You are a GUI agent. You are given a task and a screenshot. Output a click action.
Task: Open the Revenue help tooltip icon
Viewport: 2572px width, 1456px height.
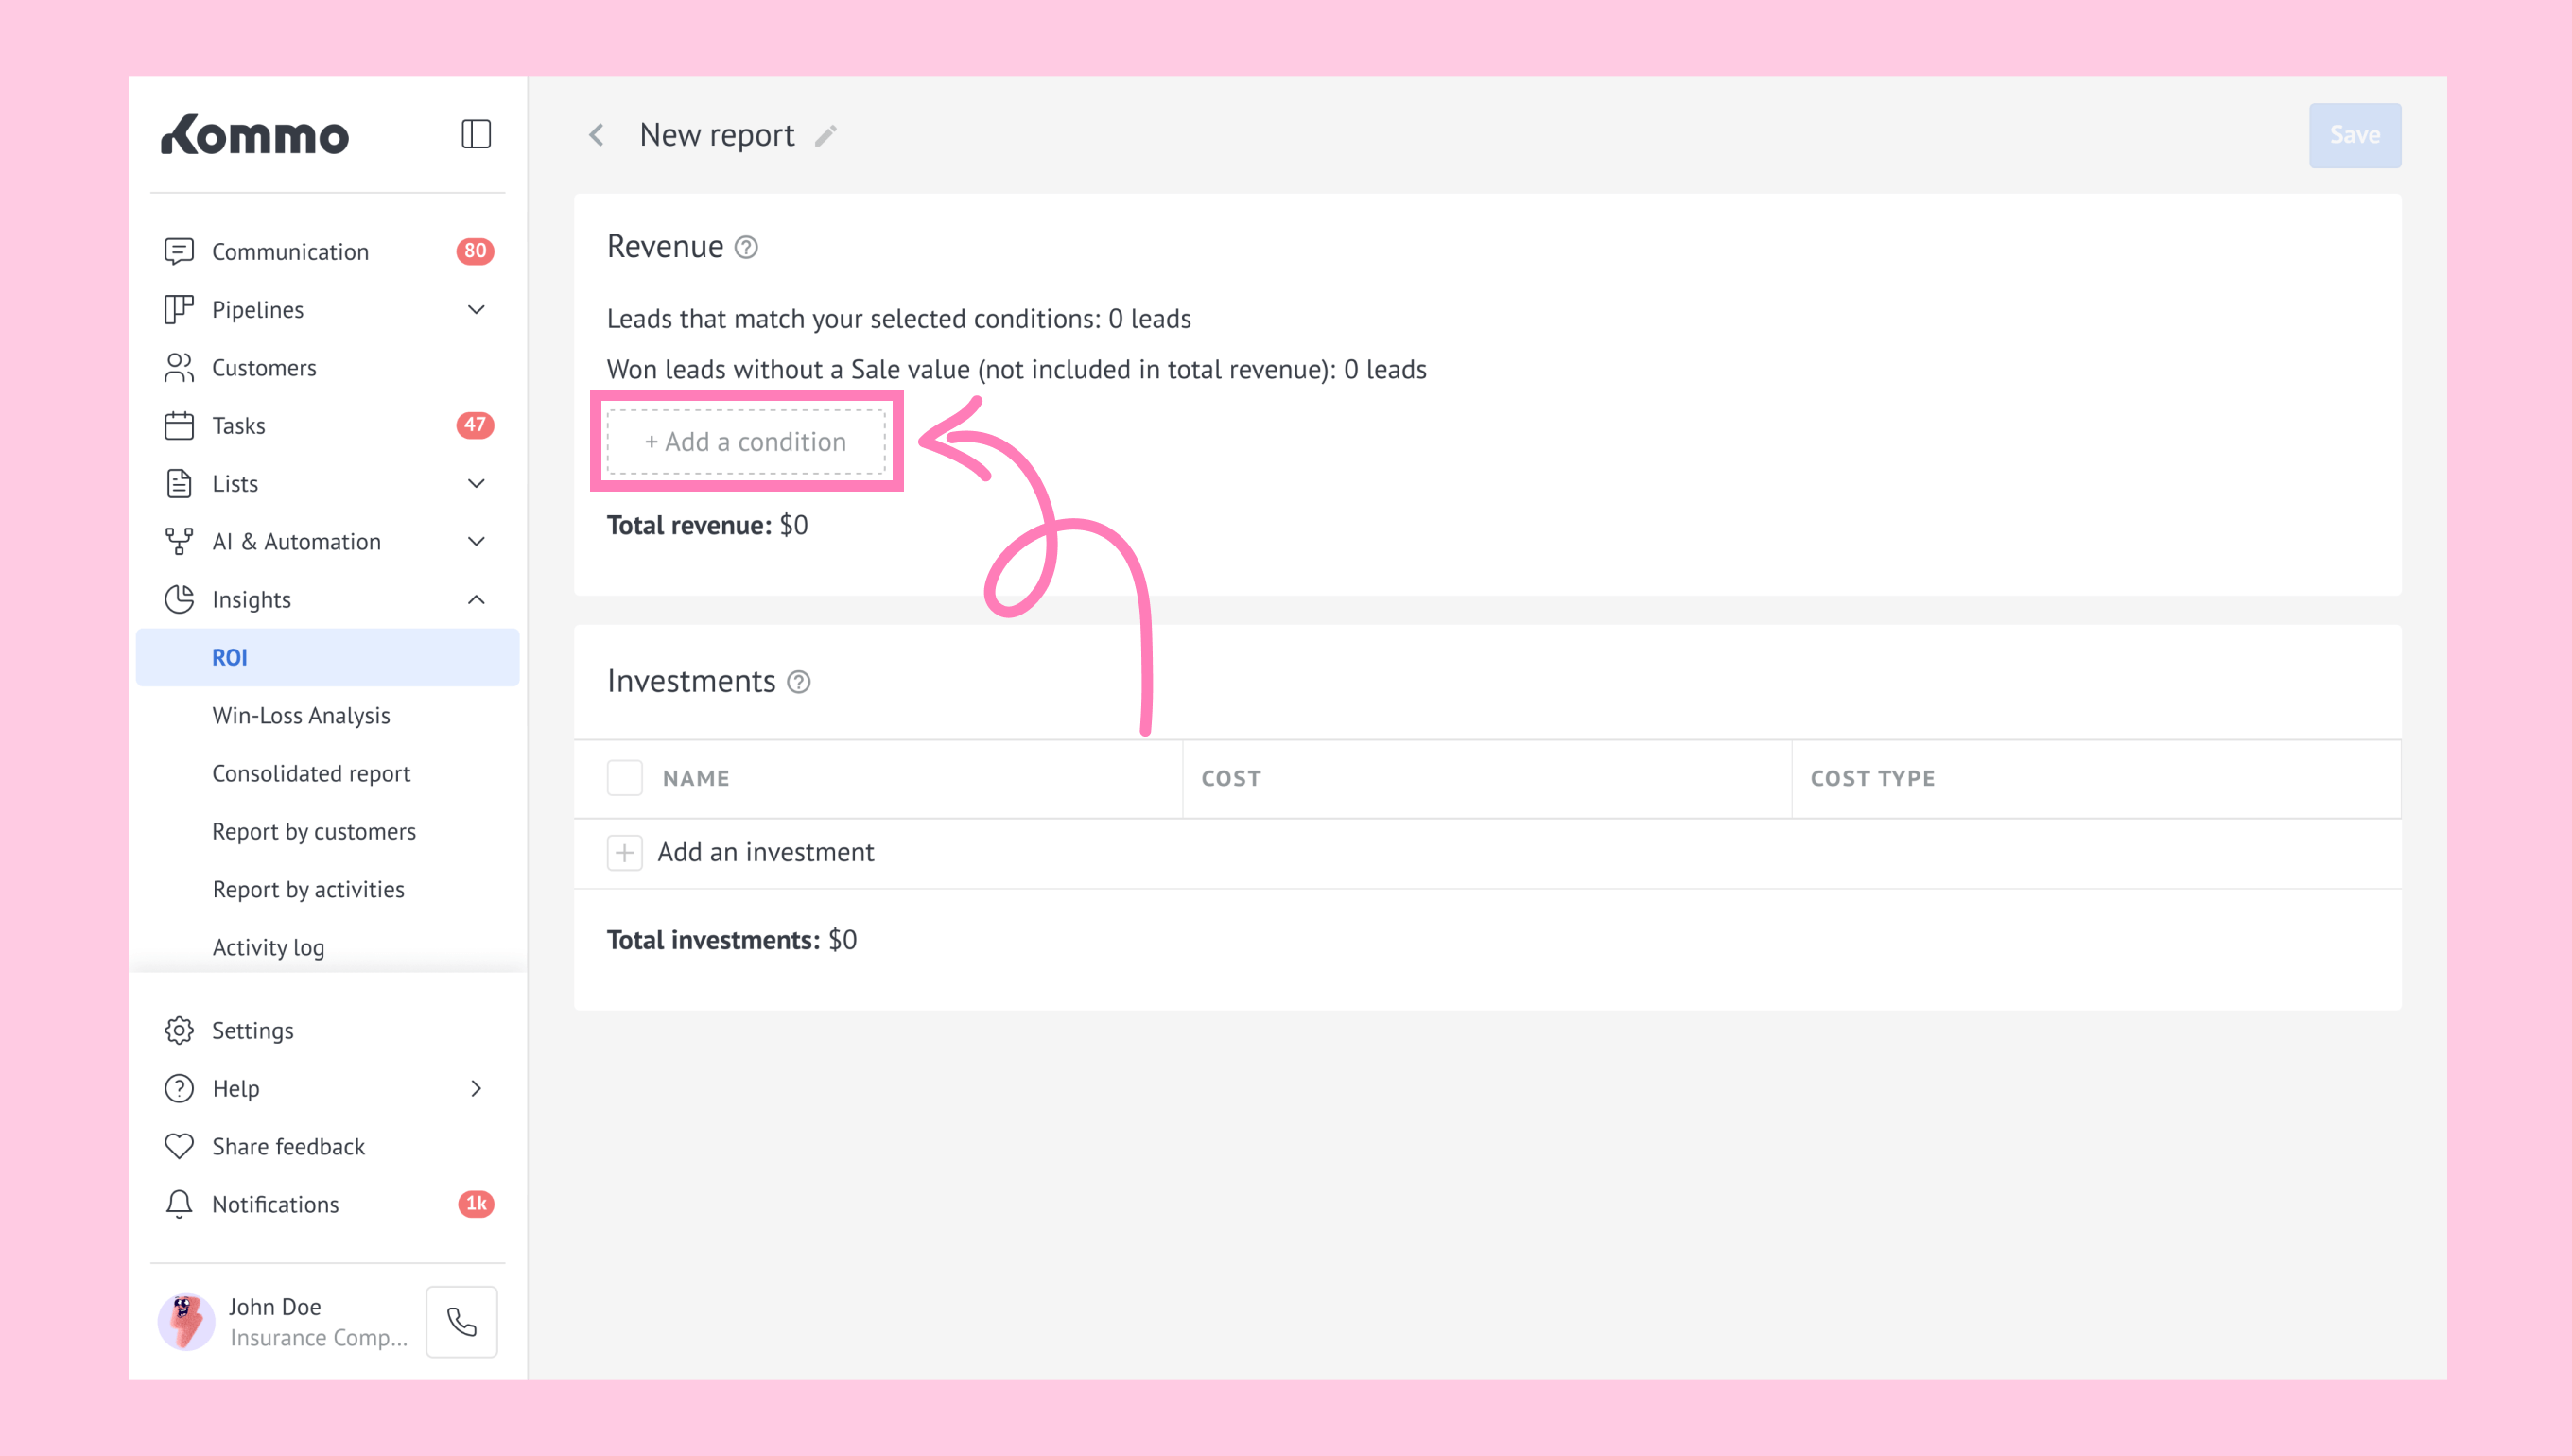pos(746,247)
